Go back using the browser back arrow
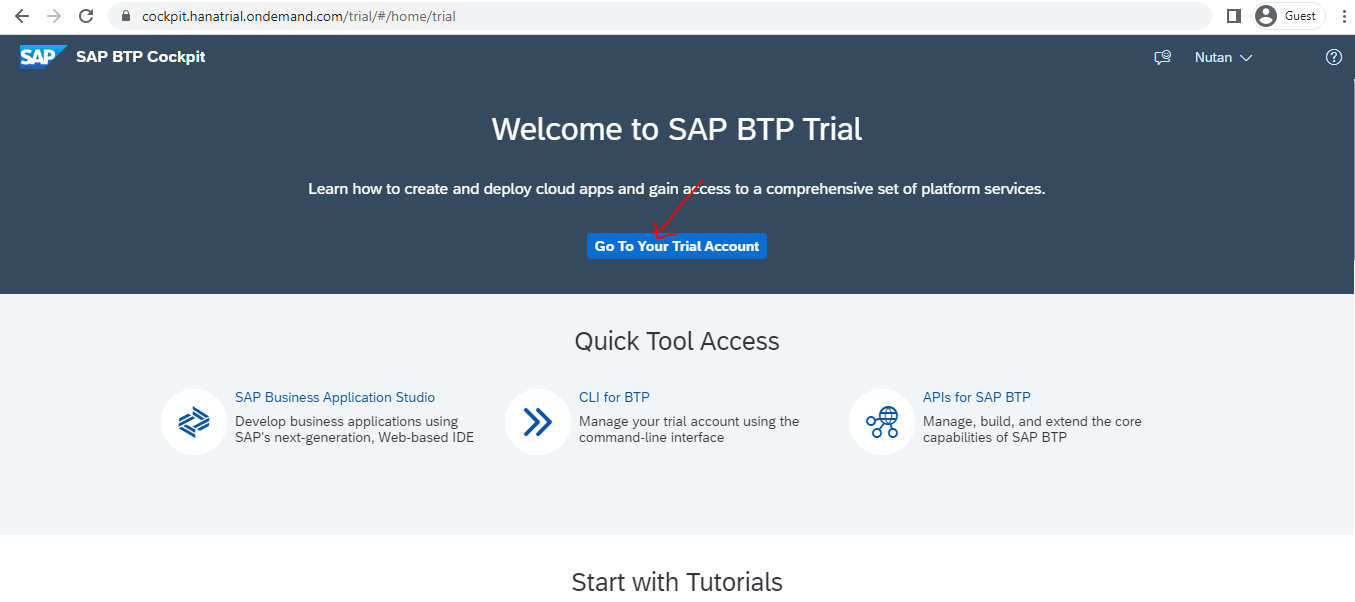 (x=22, y=16)
